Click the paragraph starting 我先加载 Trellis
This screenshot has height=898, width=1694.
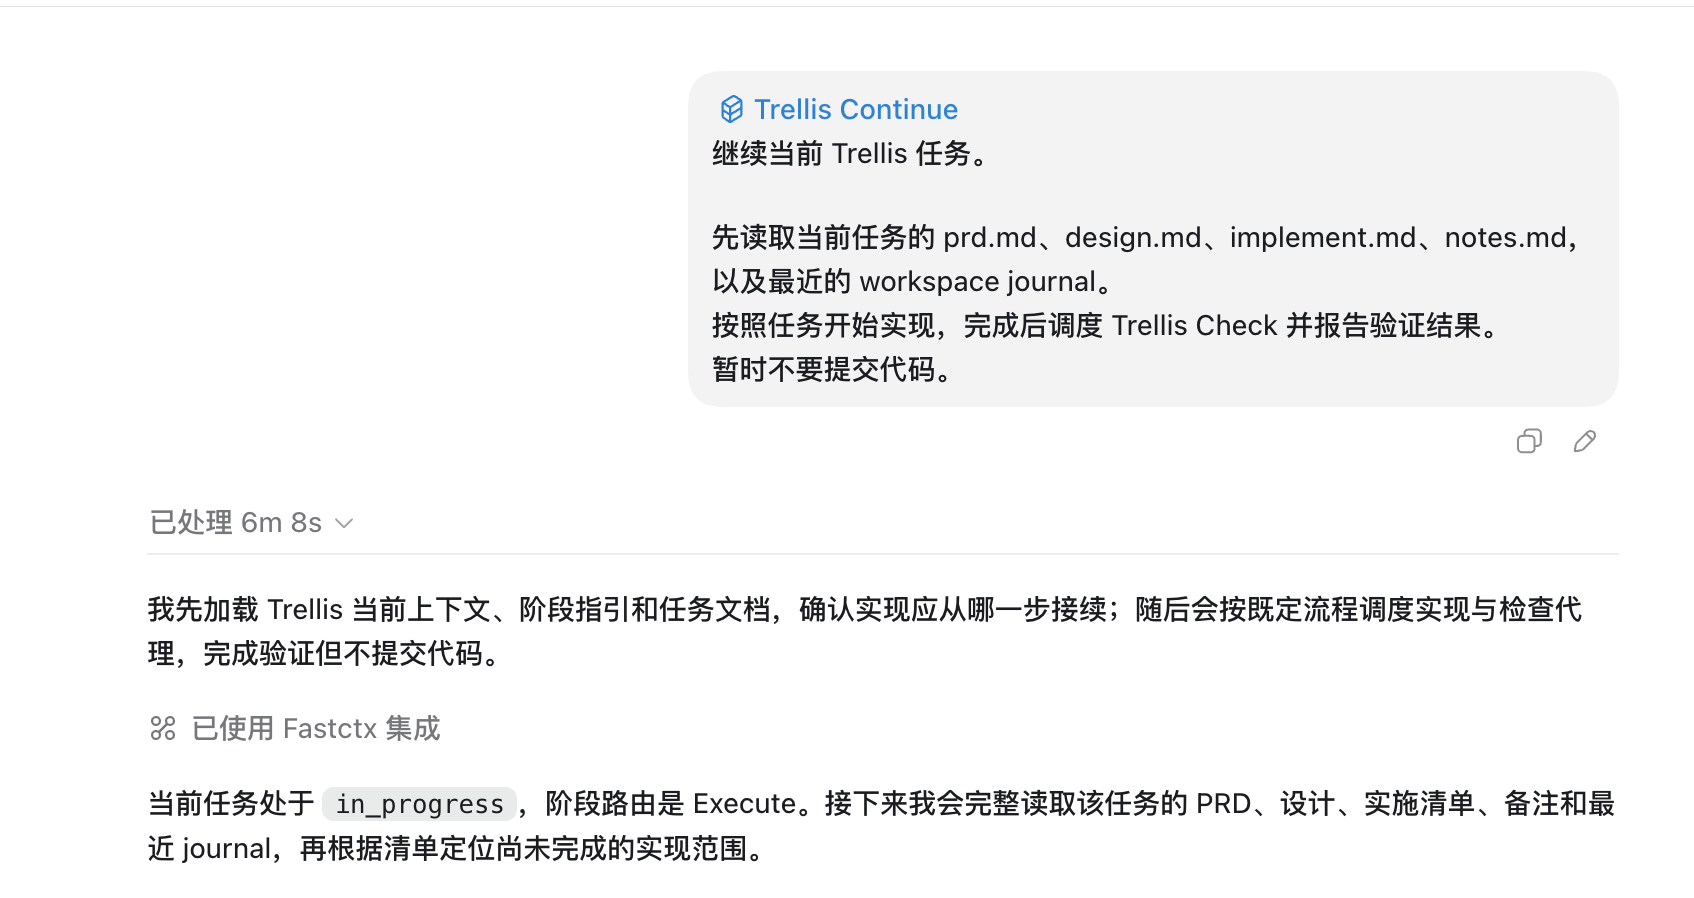tap(865, 631)
